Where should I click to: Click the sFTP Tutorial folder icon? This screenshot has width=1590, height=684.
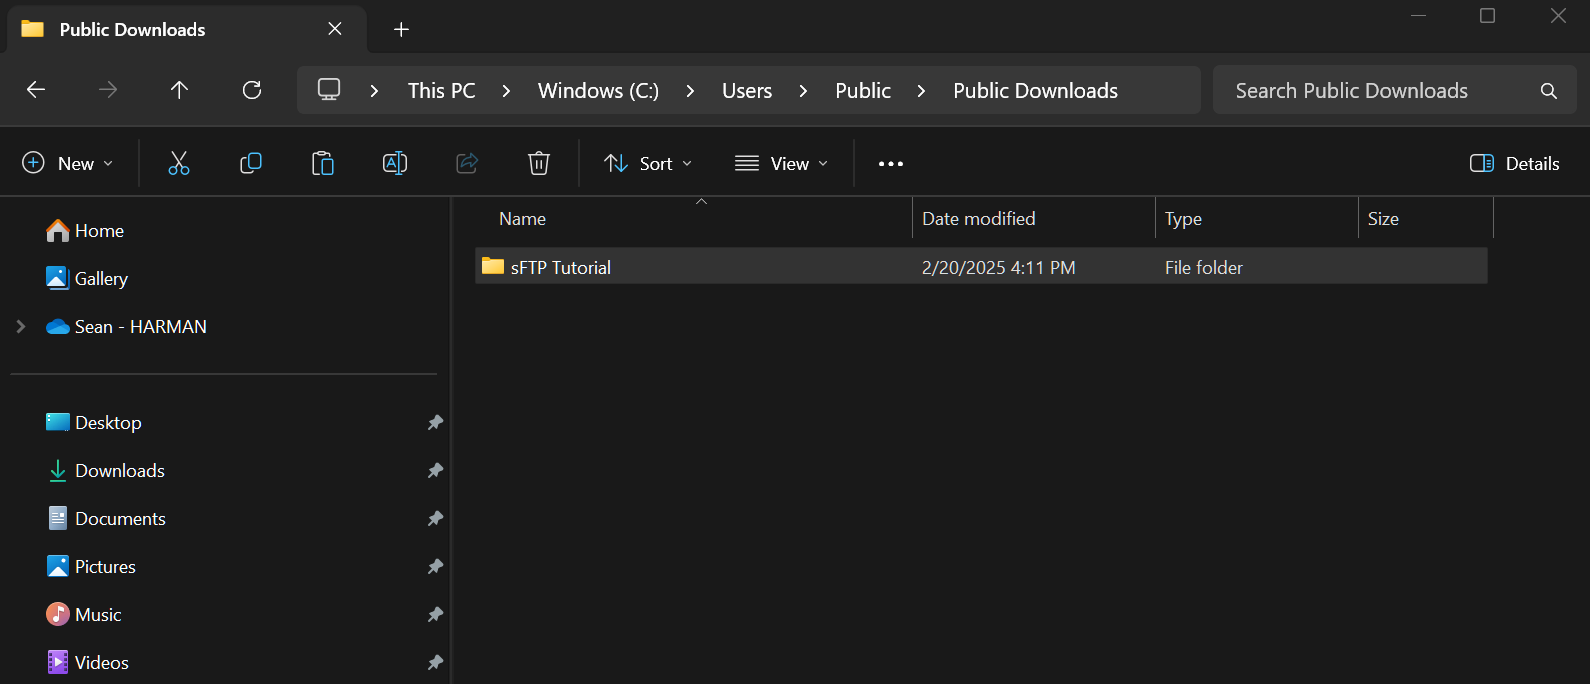coord(493,266)
